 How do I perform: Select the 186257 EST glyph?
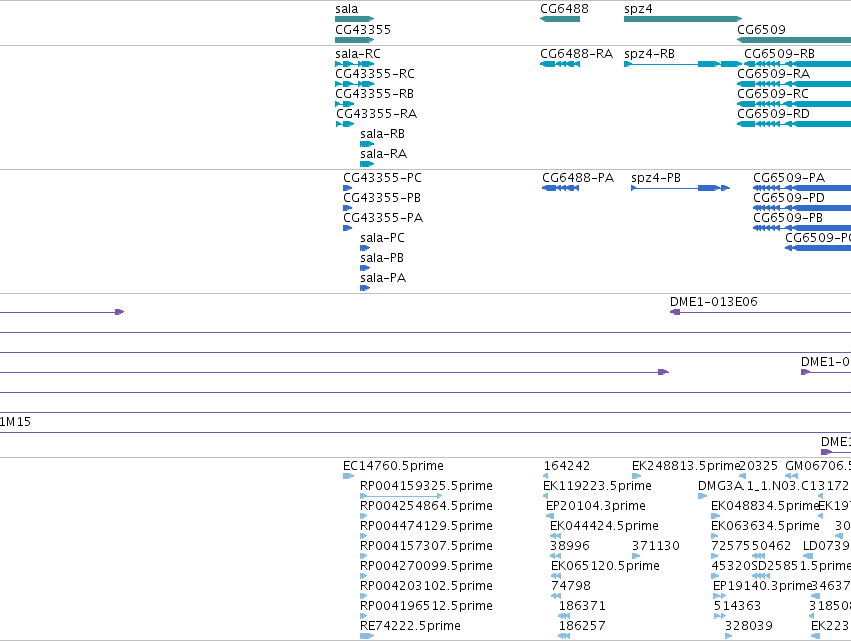click(564, 636)
